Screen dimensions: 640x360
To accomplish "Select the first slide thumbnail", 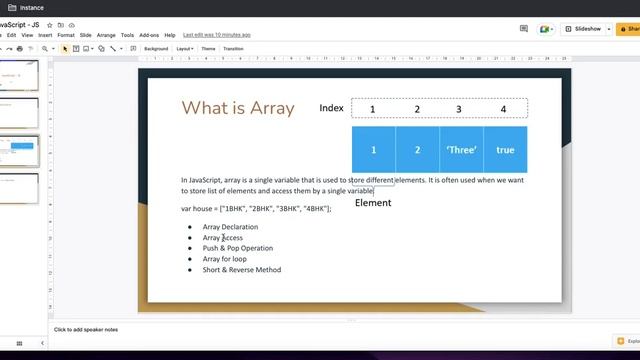I will (x=19, y=76).
